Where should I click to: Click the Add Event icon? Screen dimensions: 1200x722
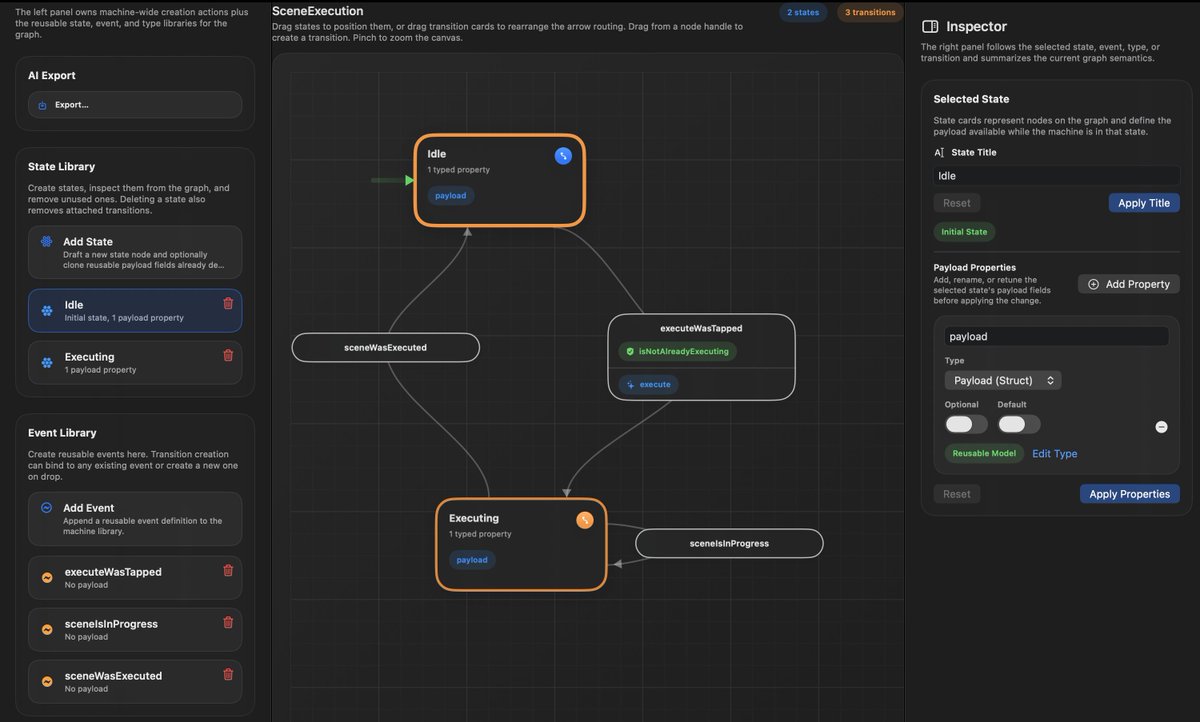pos(46,508)
